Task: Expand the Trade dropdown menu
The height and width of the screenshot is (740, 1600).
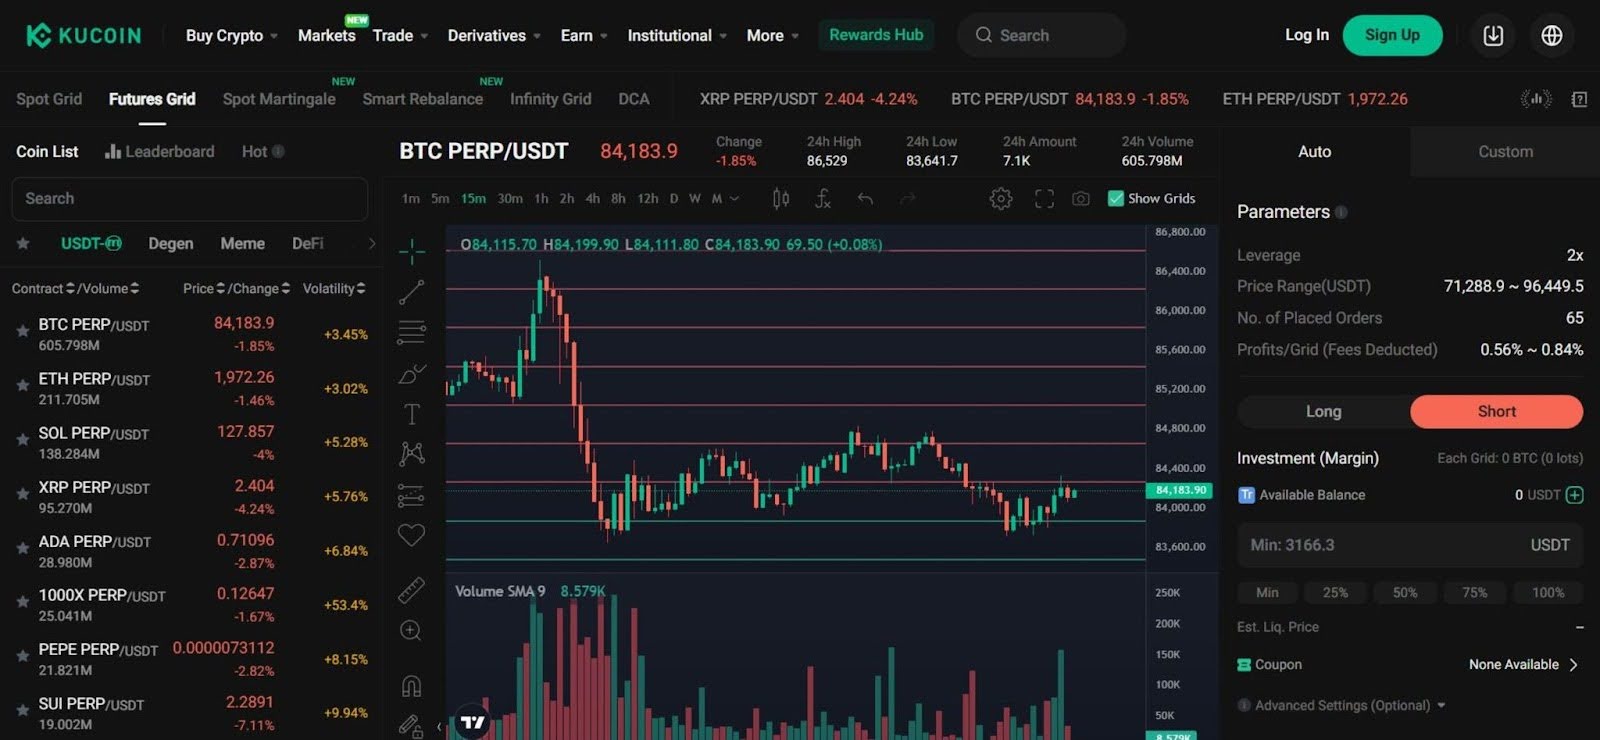Action: click(400, 36)
